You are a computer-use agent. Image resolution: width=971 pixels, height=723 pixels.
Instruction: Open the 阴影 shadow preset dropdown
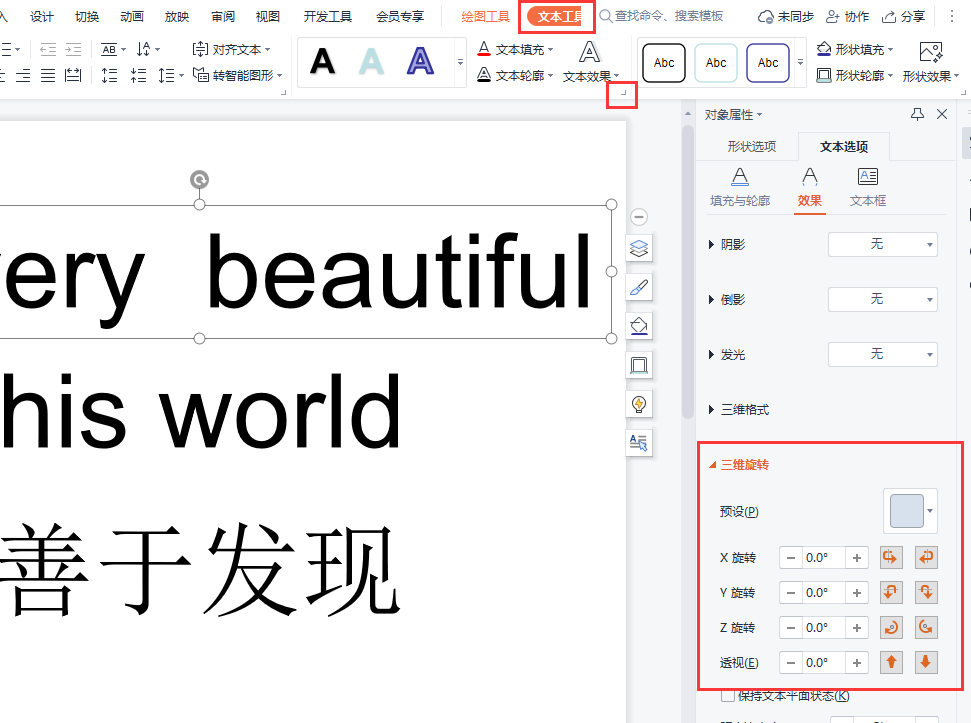tap(882, 244)
